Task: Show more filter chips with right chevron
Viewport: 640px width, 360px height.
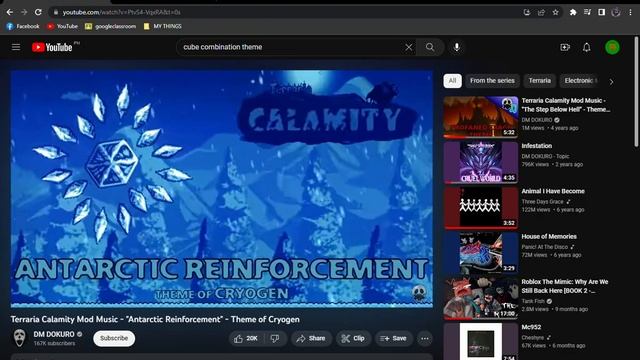Action: pos(611,82)
